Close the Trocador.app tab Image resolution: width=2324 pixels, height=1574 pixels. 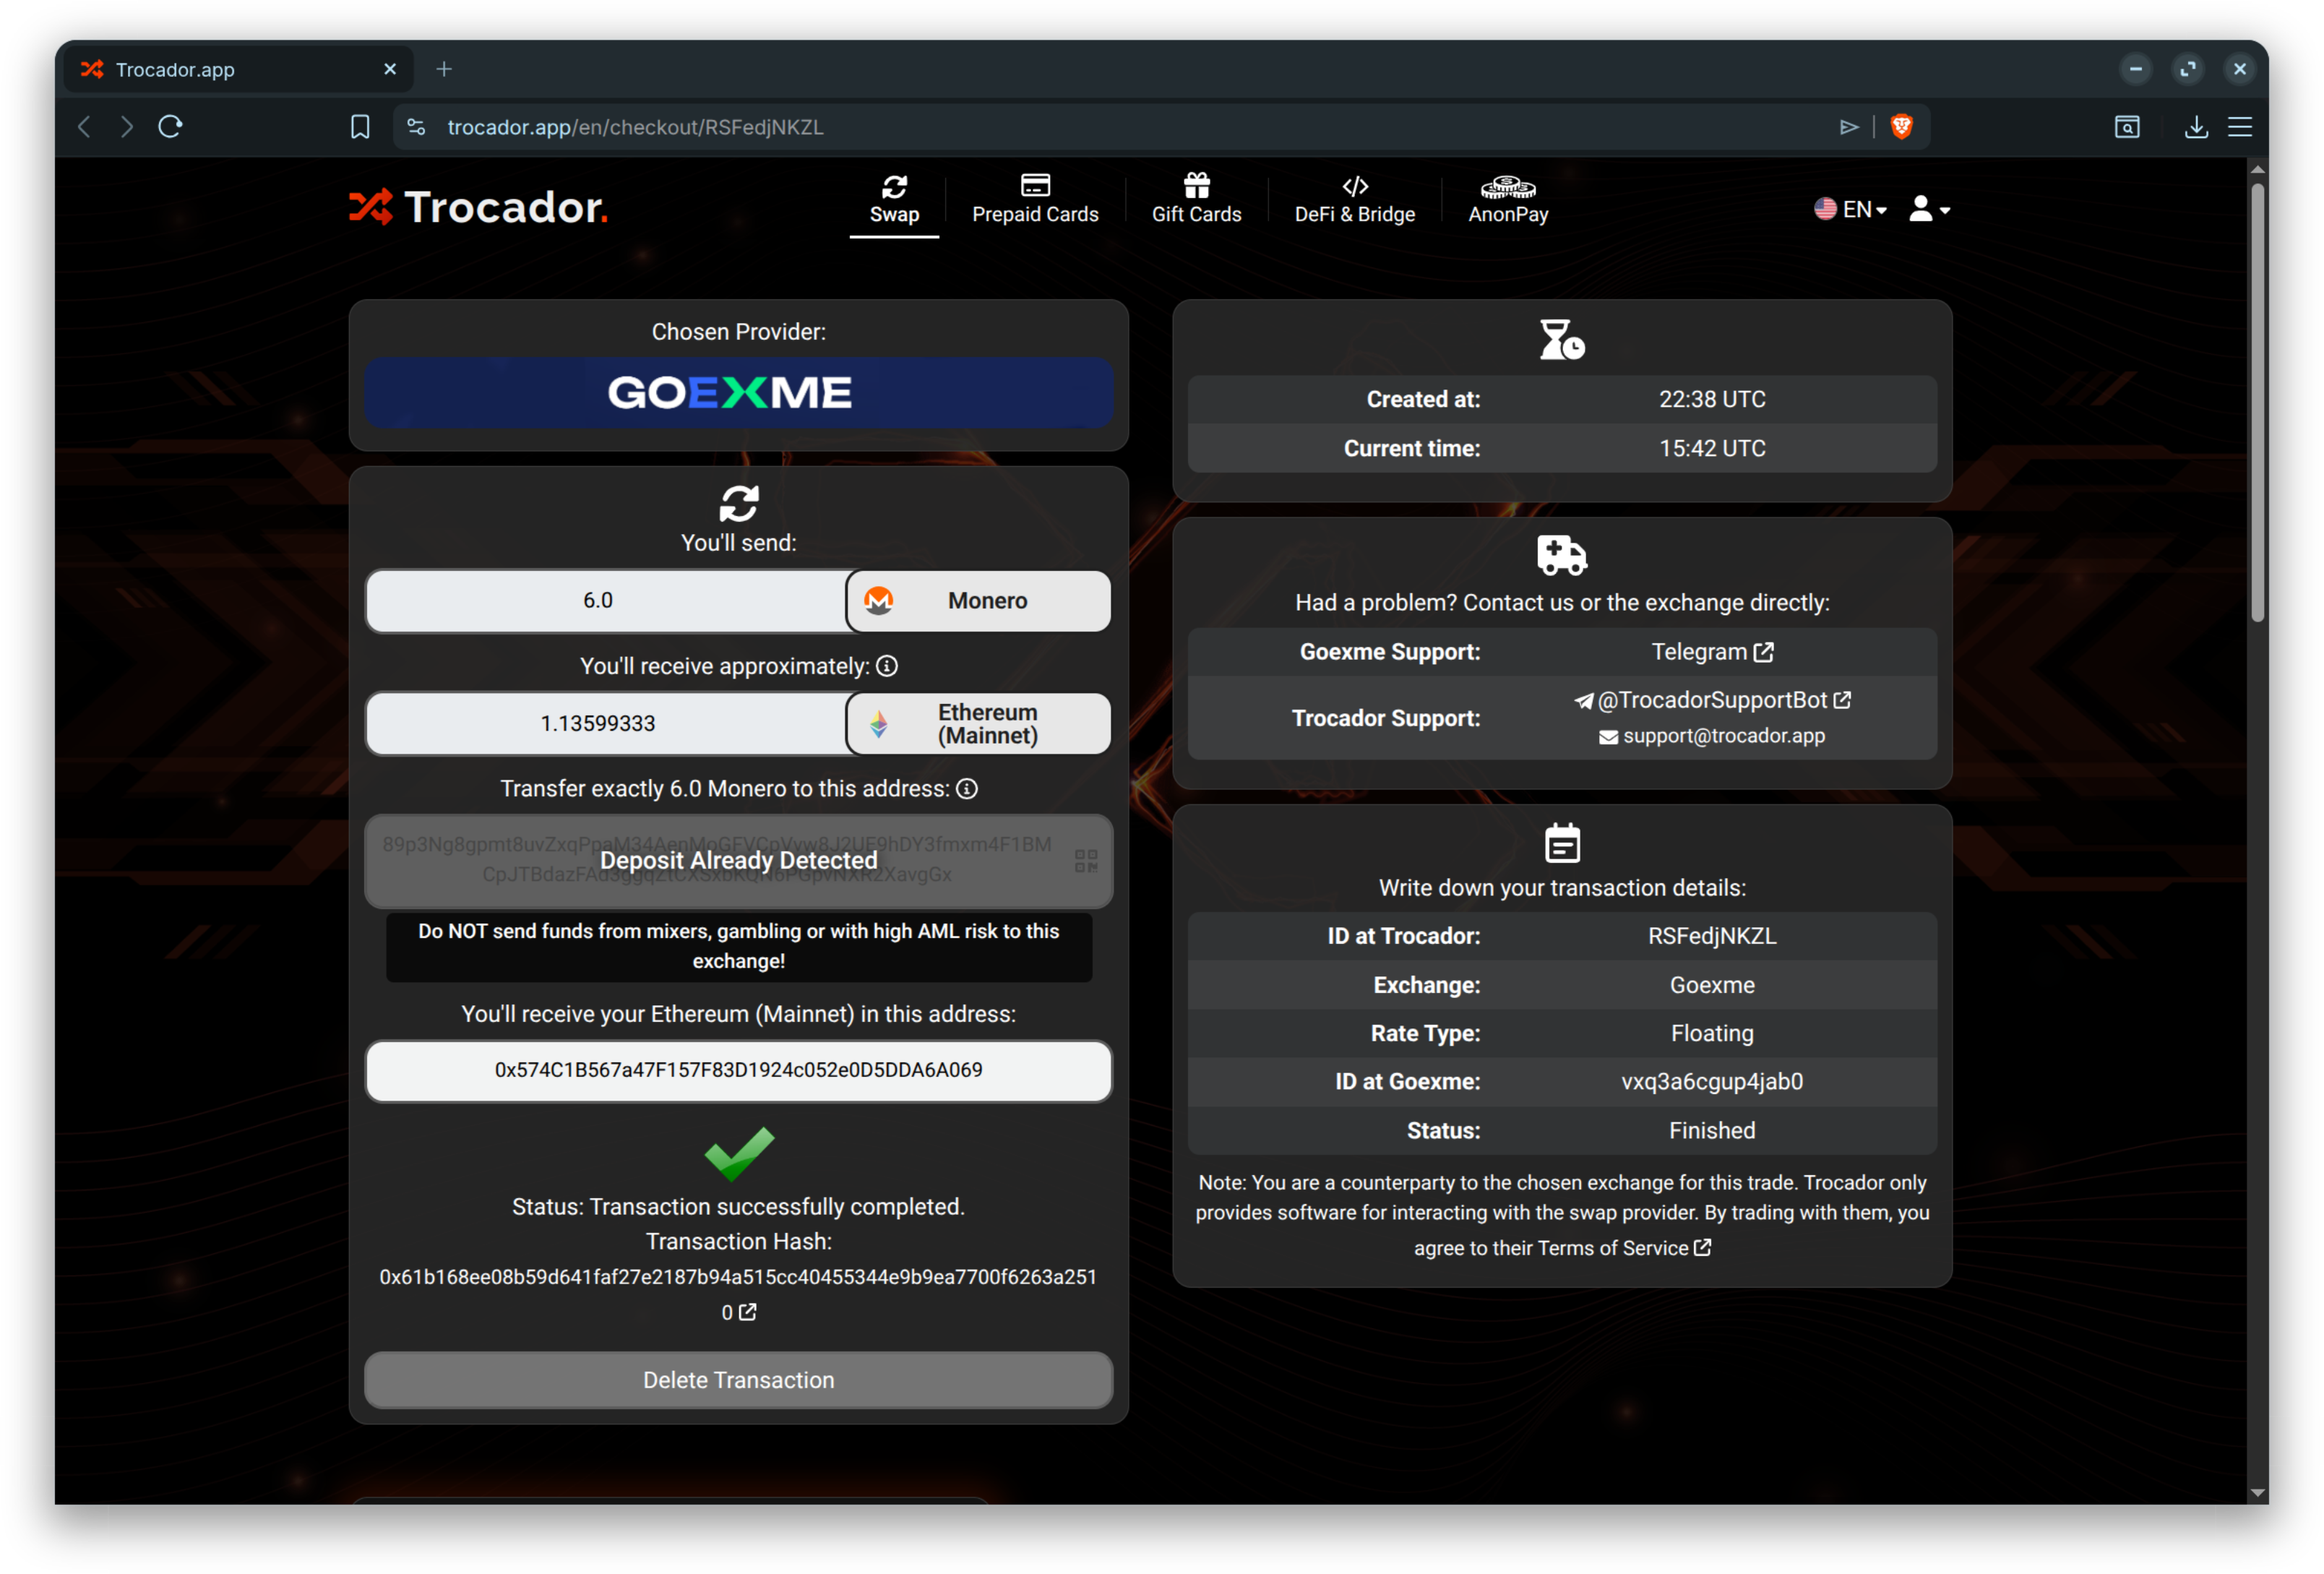390,69
